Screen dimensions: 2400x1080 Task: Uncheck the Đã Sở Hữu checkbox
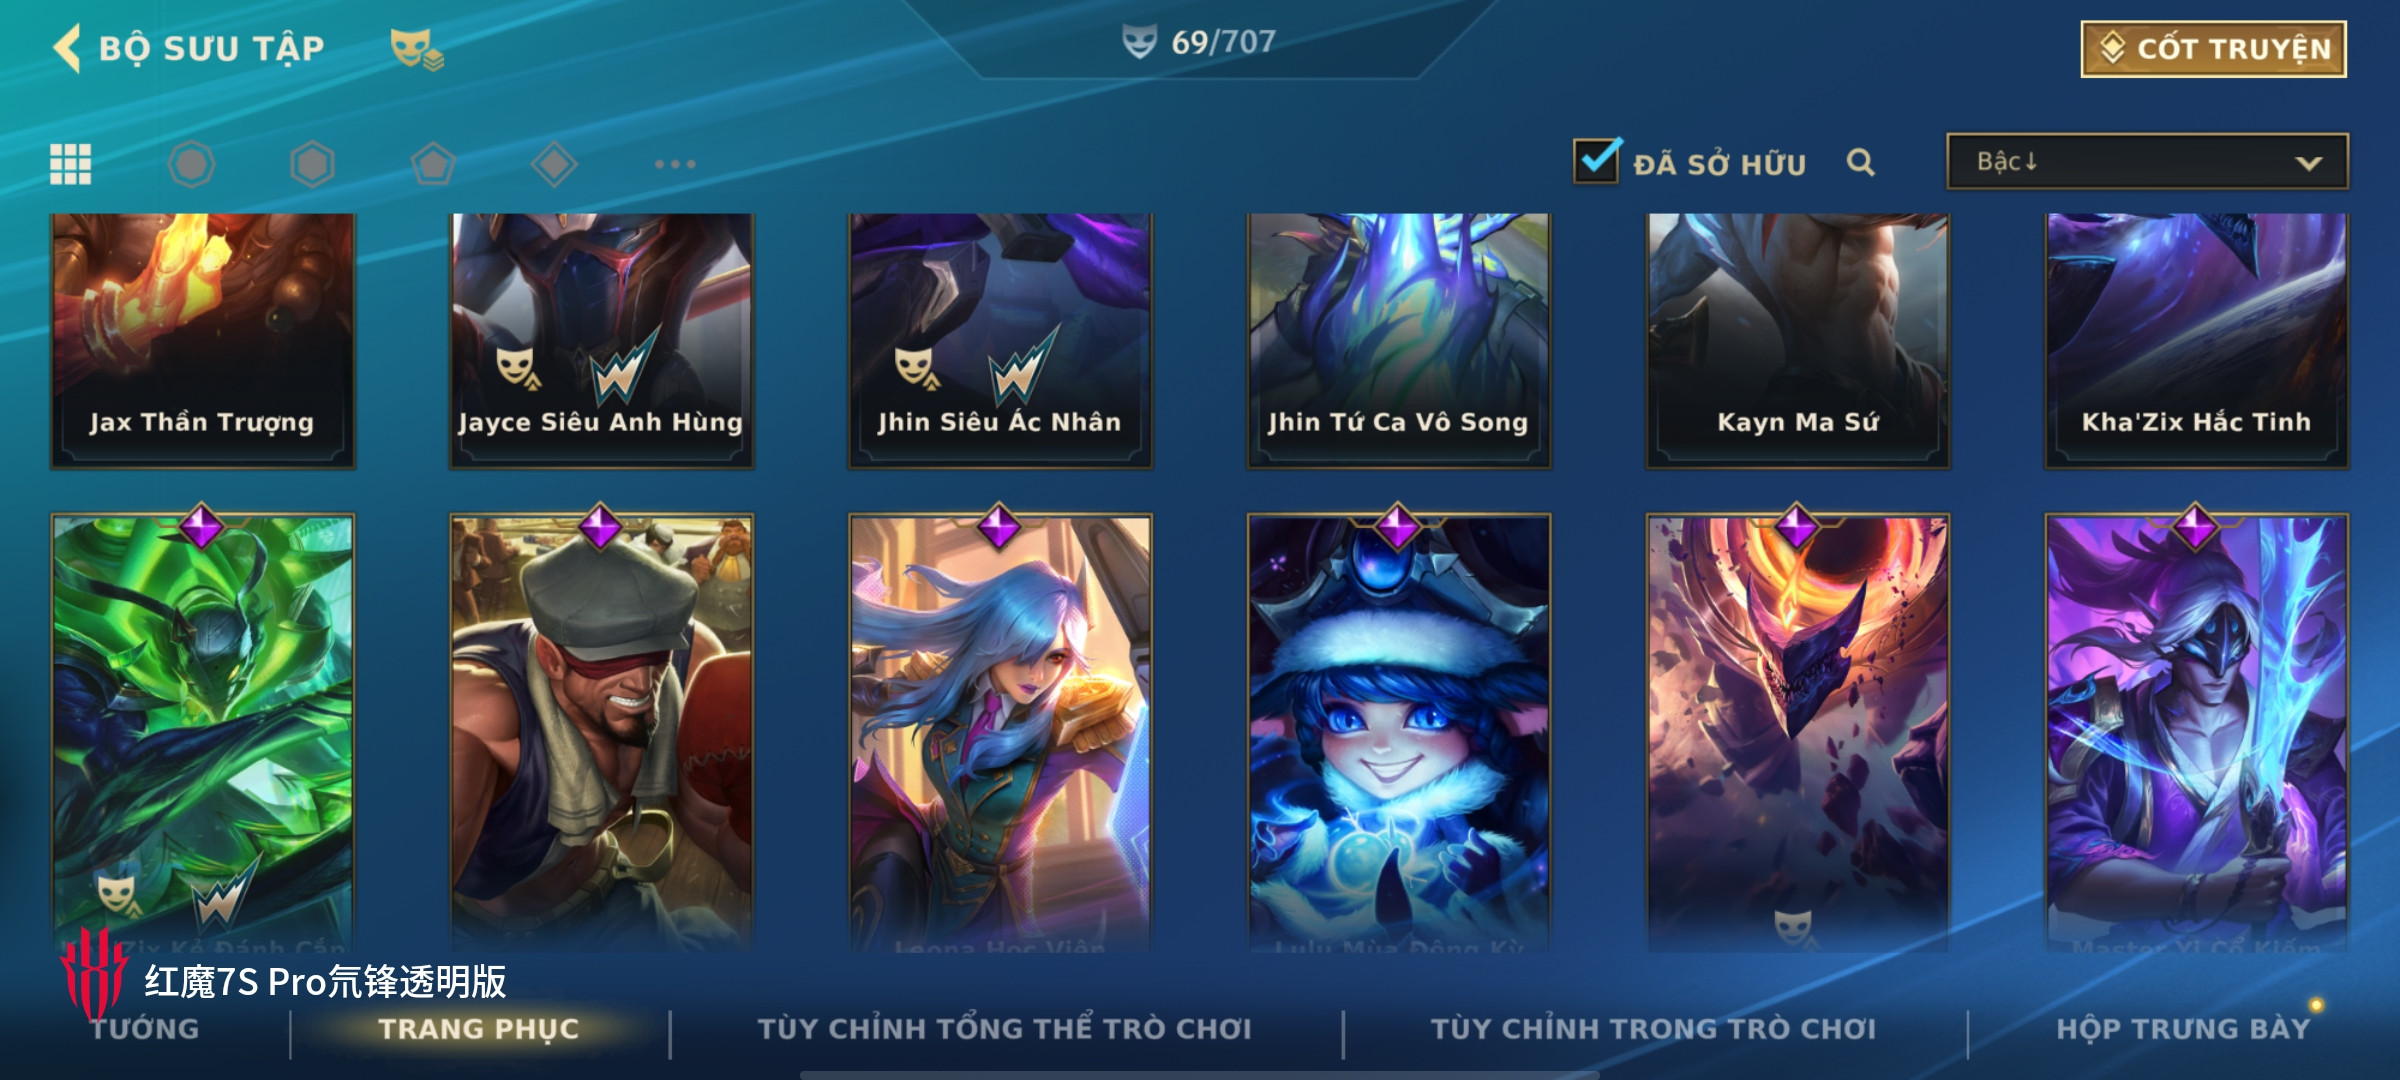(1596, 160)
